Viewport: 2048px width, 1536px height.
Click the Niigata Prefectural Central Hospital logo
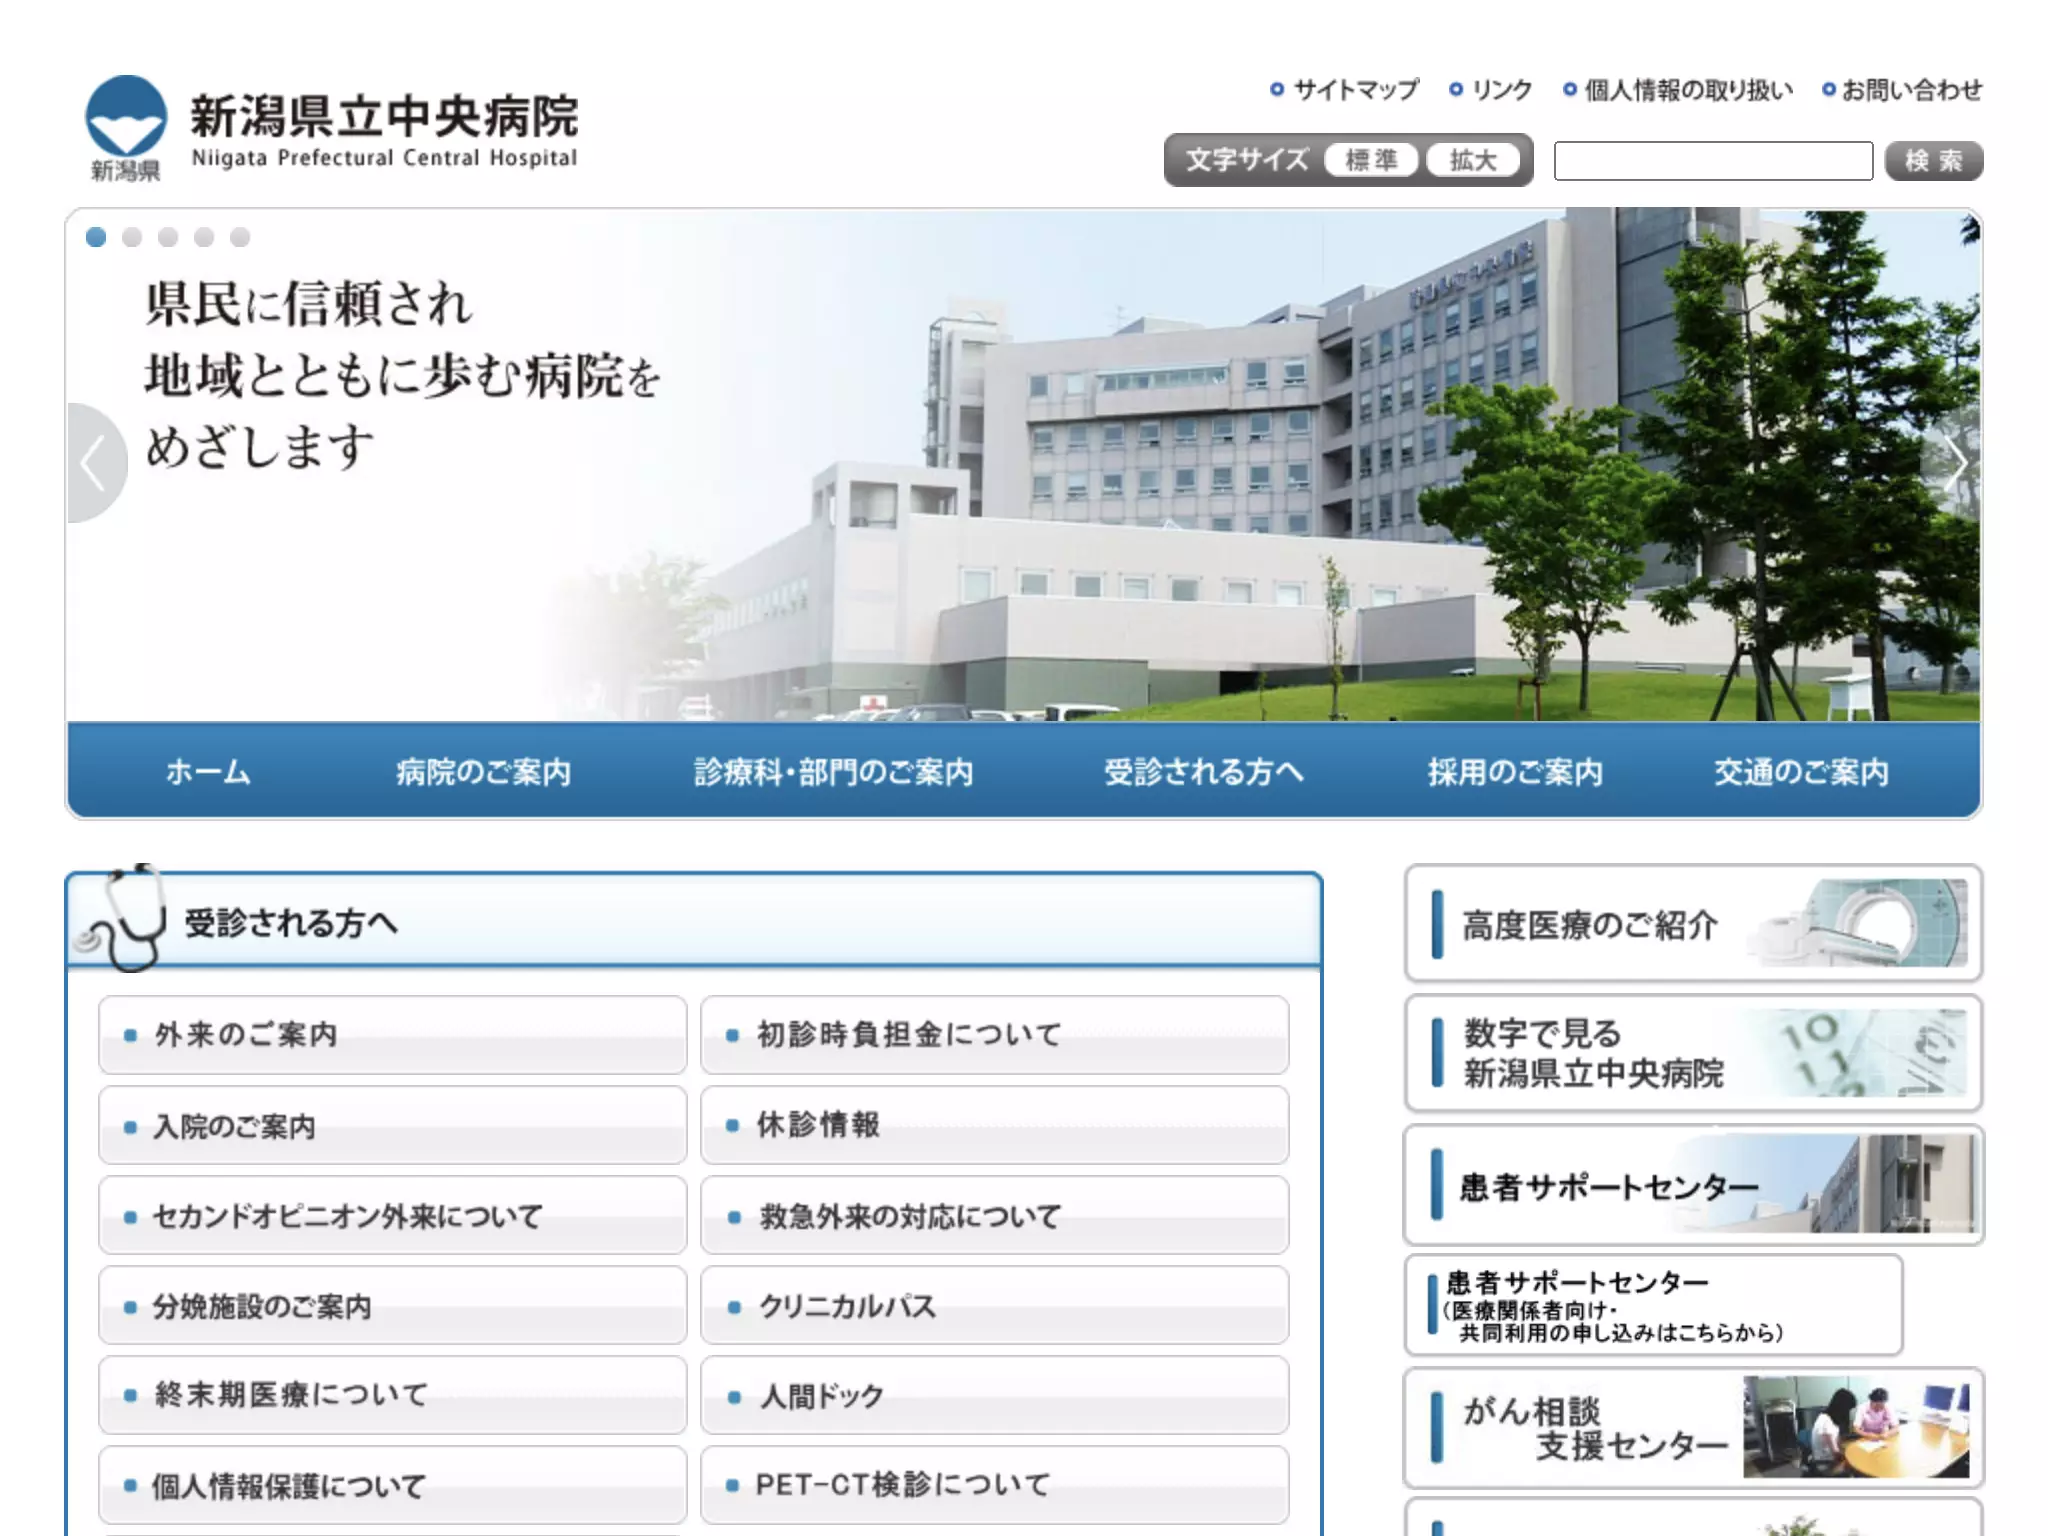tap(332, 130)
